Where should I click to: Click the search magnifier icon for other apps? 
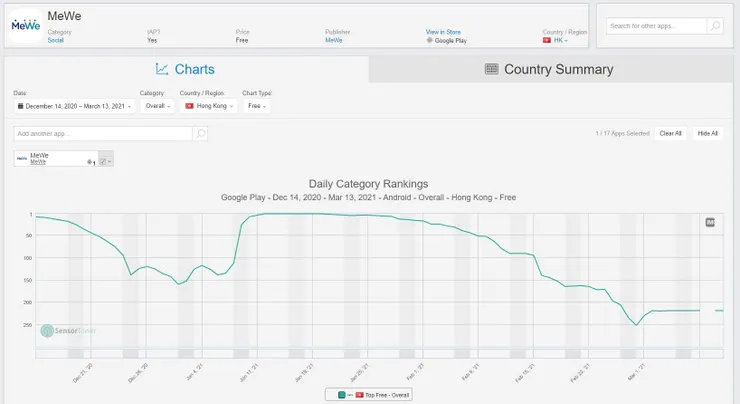tap(715, 26)
